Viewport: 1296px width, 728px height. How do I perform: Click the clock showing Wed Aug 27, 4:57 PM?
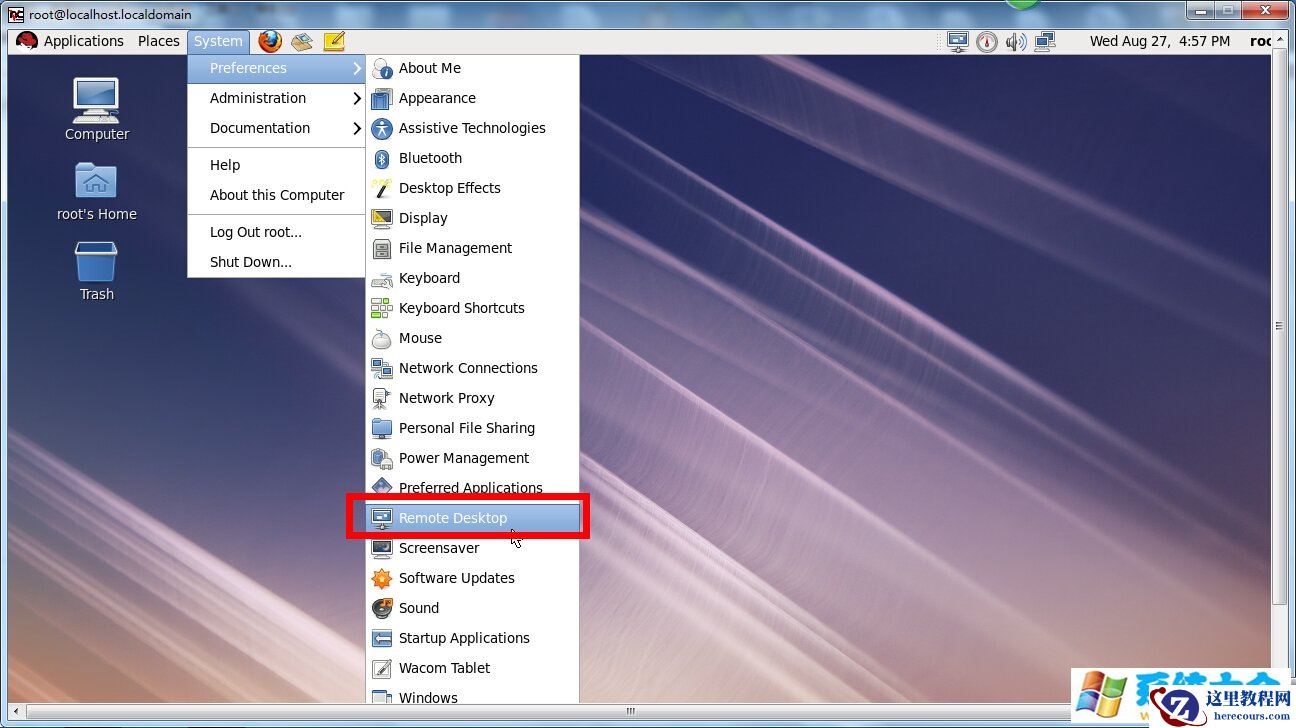pos(1160,41)
